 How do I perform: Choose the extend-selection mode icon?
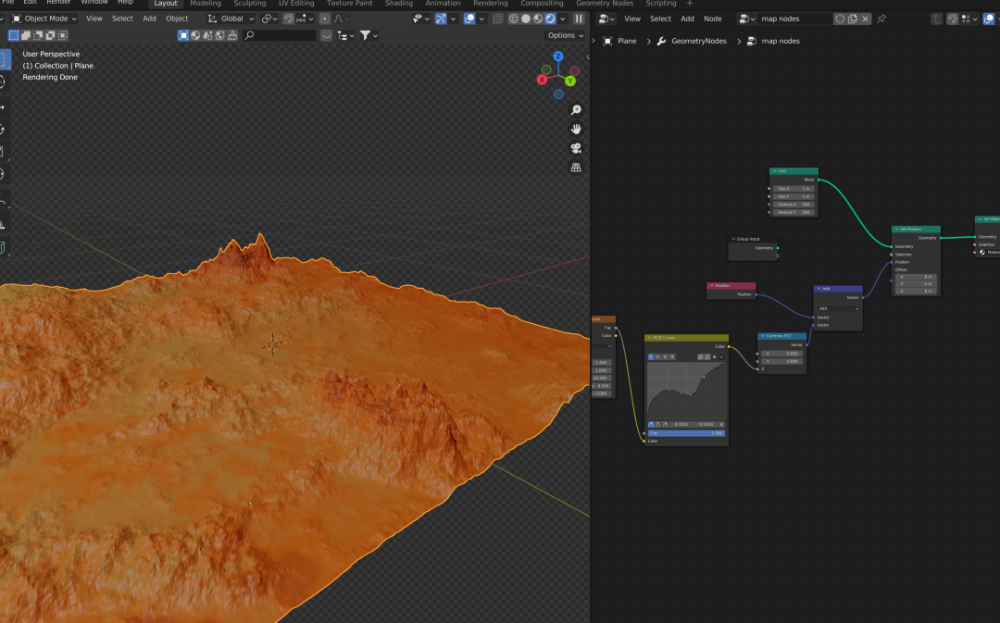[26, 35]
